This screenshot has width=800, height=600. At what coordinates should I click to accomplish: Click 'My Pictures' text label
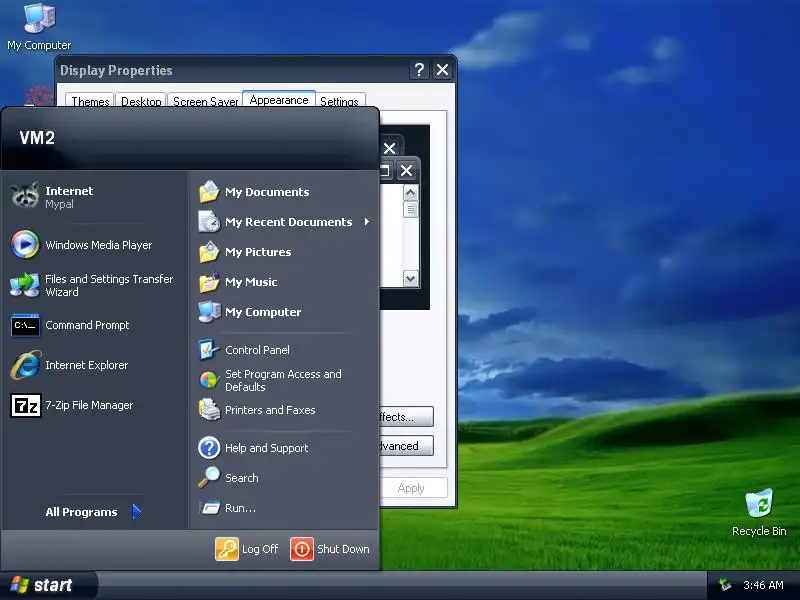point(258,252)
